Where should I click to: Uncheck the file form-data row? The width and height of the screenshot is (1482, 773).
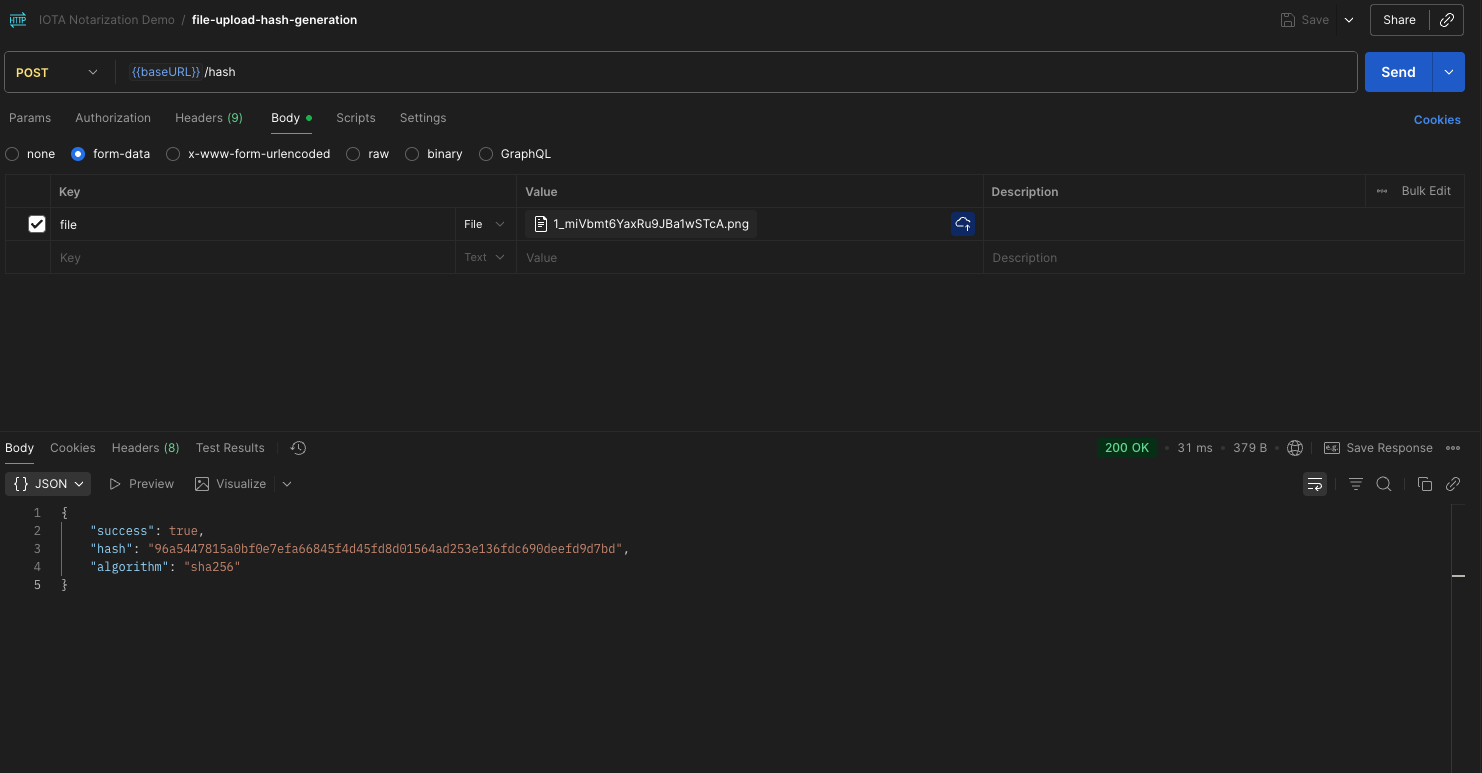pyautogui.click(x=37, y=224)
